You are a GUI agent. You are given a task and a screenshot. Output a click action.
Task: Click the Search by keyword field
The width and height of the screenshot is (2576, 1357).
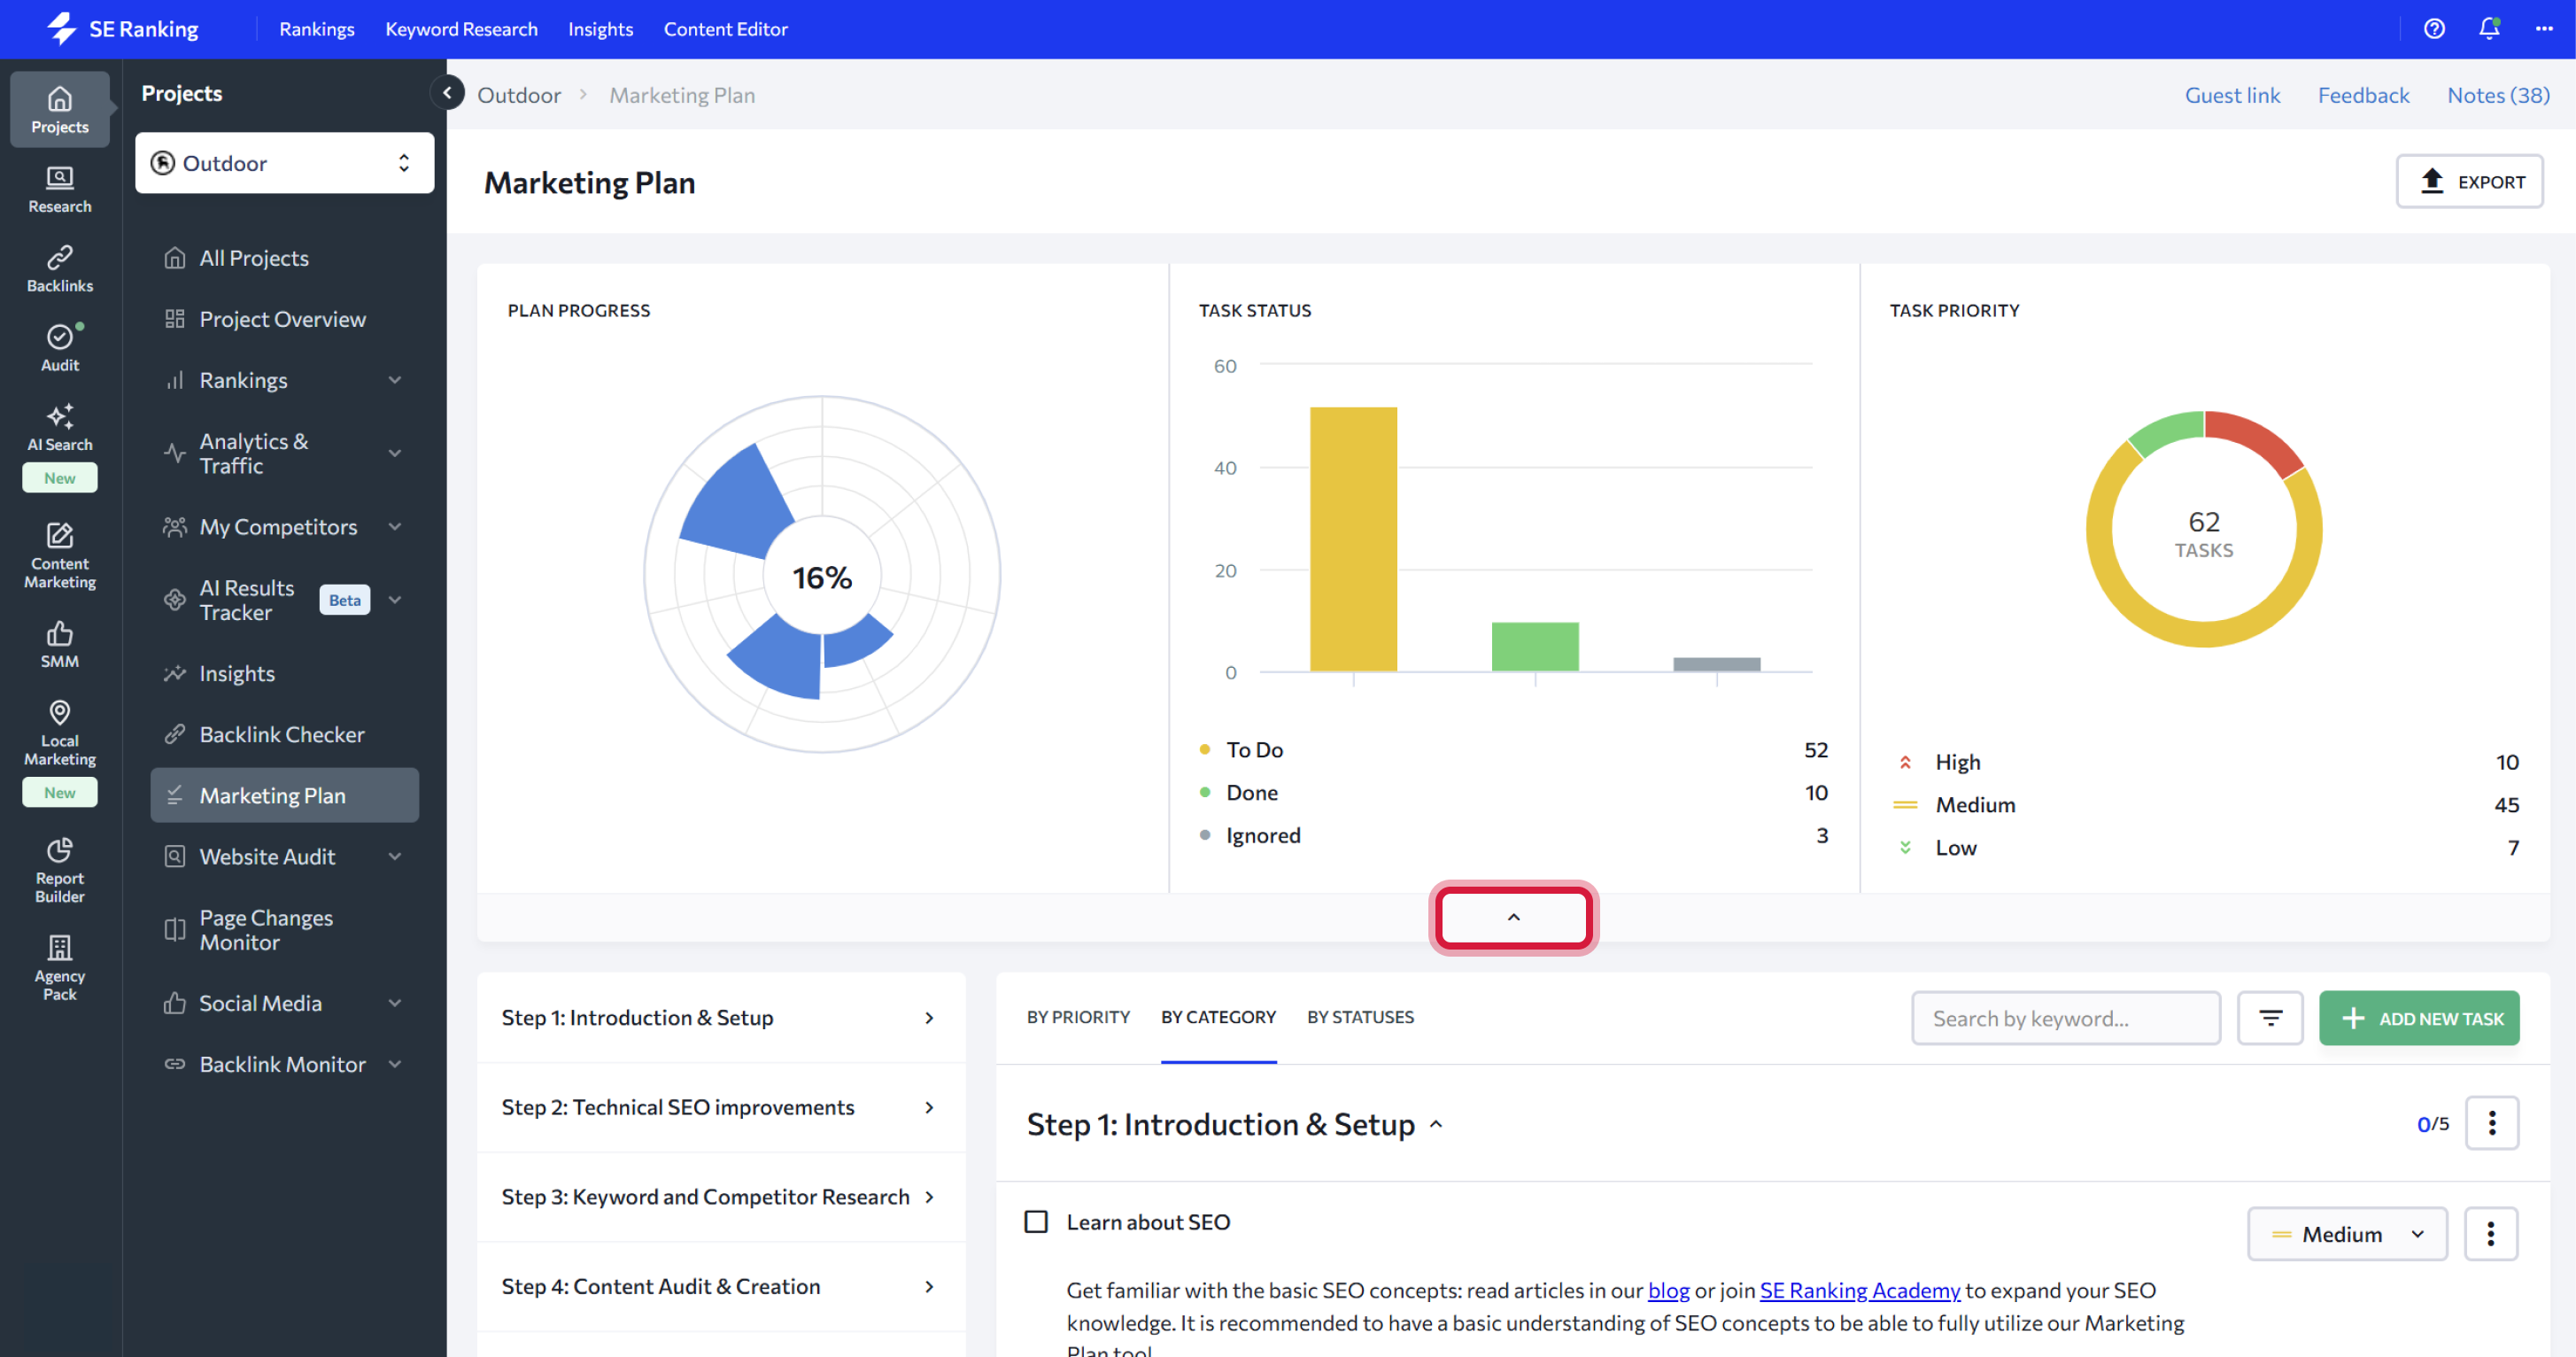2064,1018
